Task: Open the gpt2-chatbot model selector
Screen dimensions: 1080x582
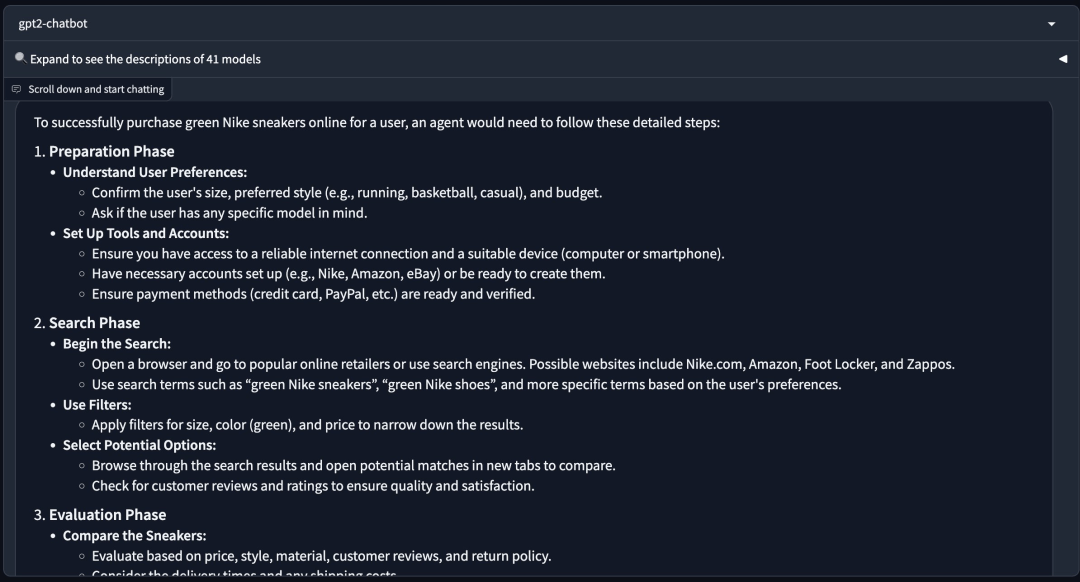Action: (x=539, y=23)
